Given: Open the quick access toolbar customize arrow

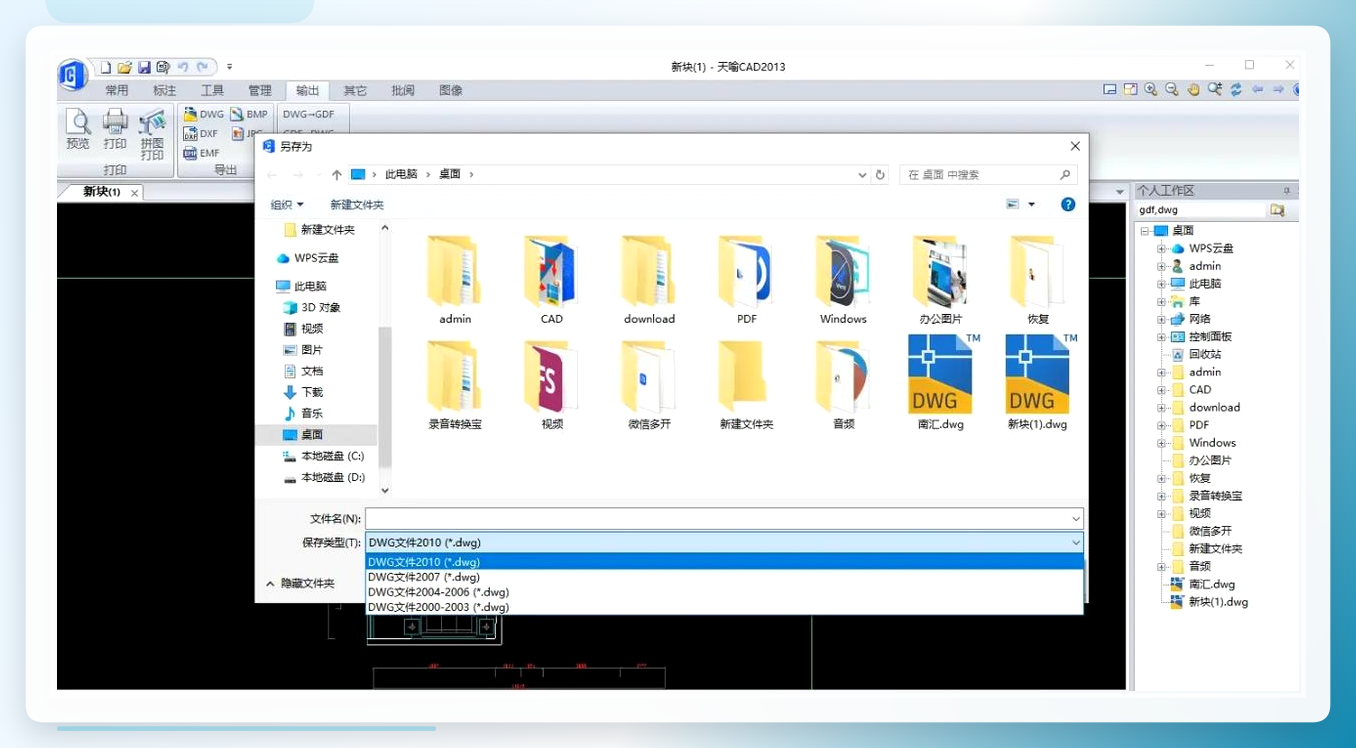Looking at the screenshot, I should [229, 67].
